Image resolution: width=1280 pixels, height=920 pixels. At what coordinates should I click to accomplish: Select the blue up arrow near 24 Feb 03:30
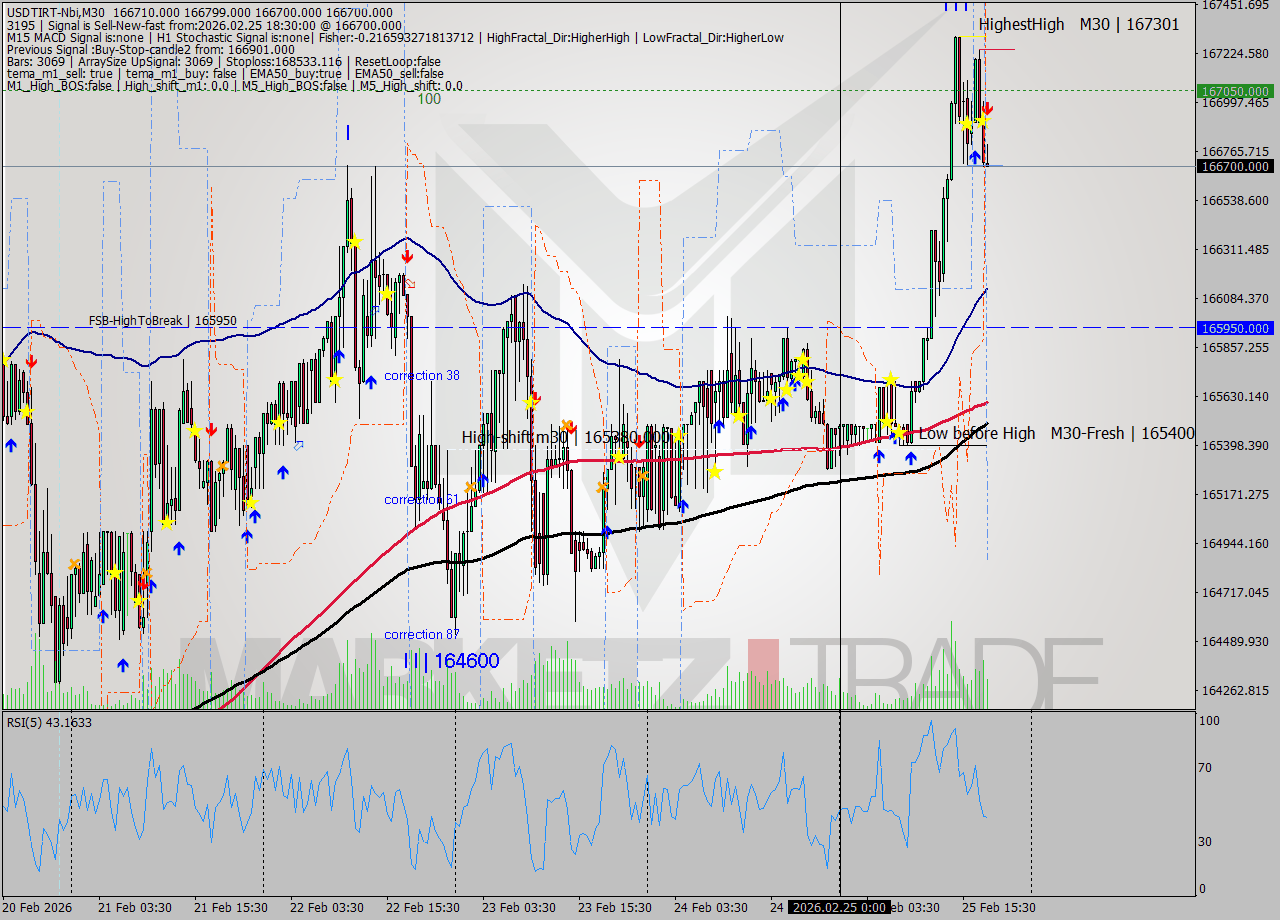tap(718, 425)
